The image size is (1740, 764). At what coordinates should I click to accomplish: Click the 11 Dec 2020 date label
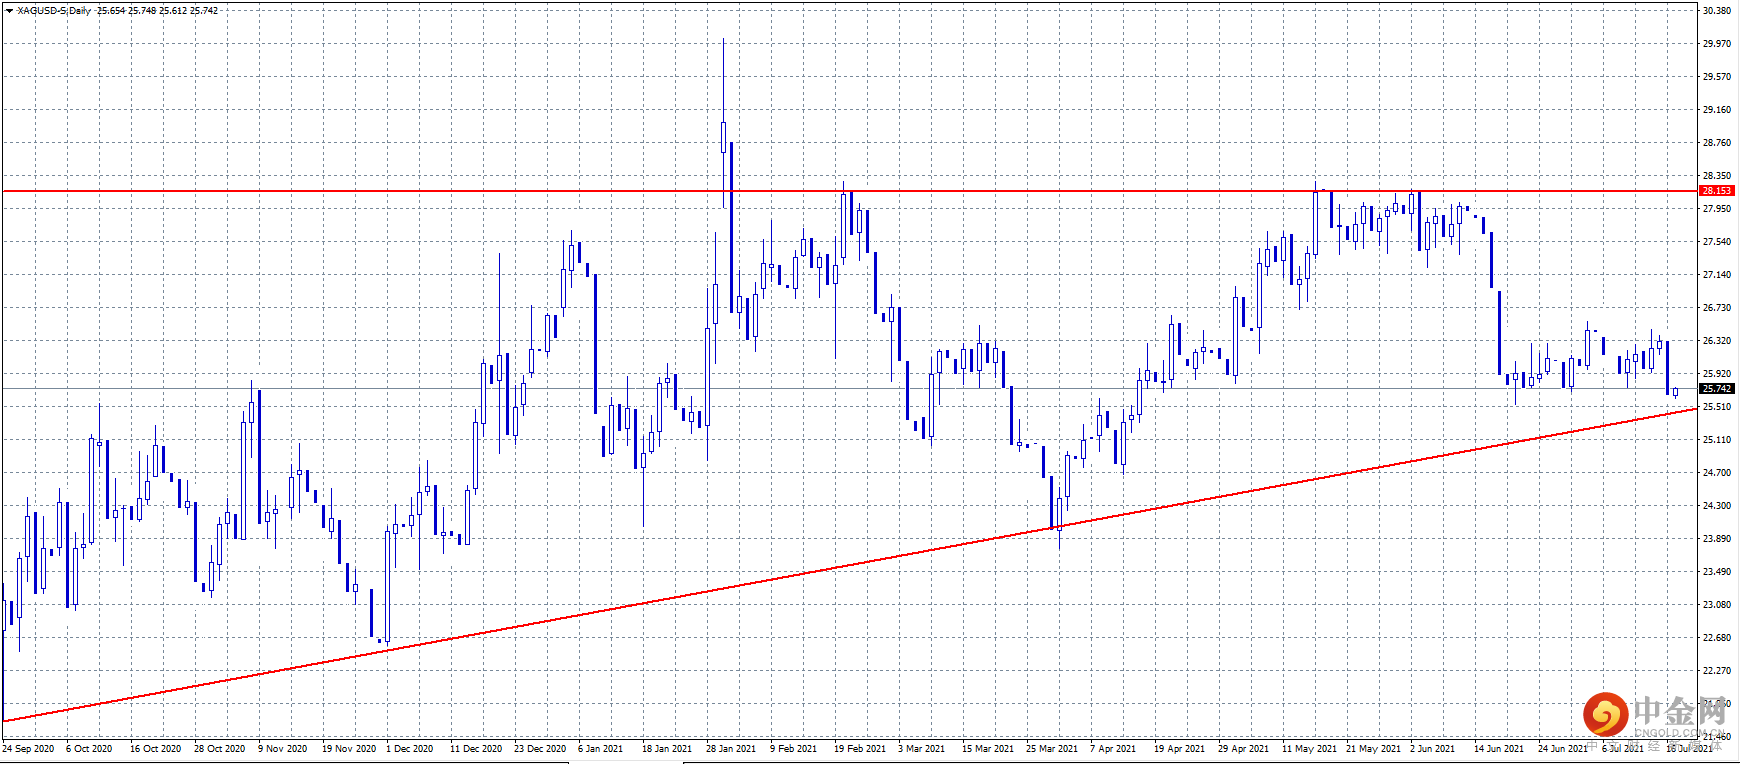476,749
